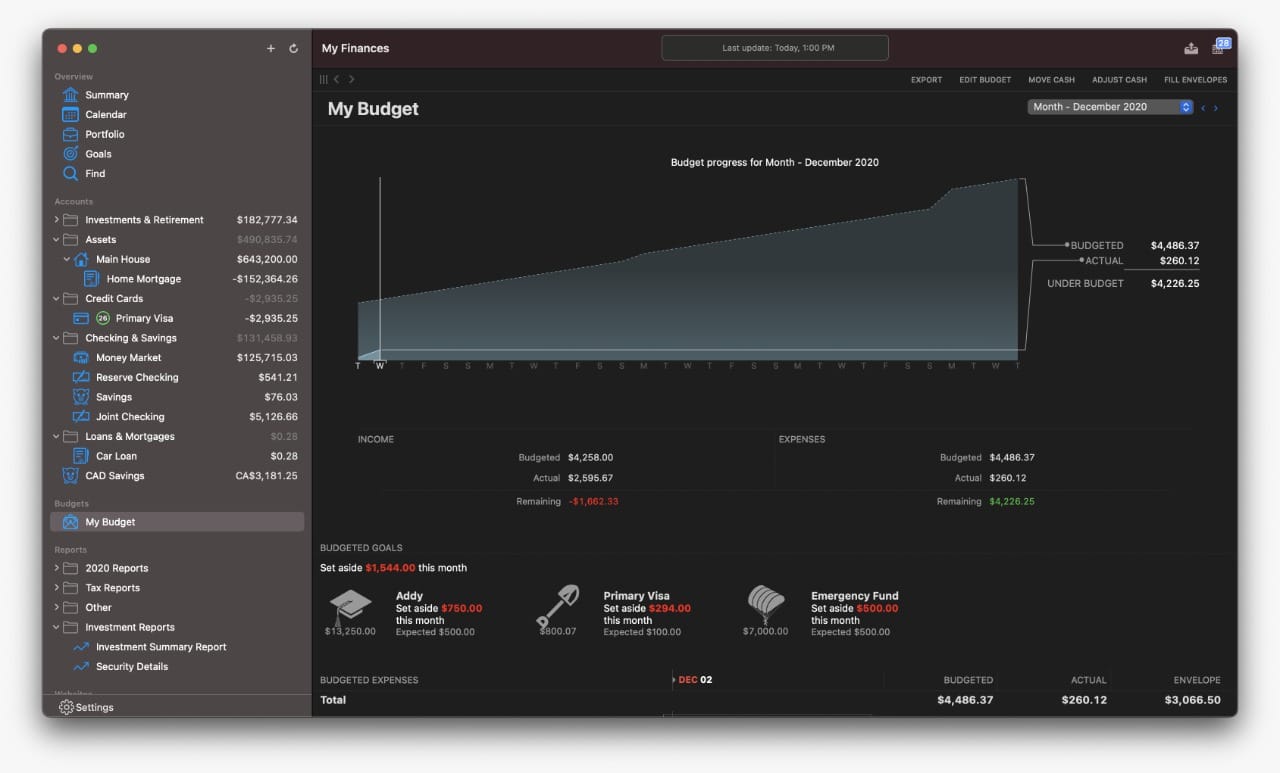Collapse the Assets group
This screenshot has width=1280, height=773.
[x=57, y=240]
